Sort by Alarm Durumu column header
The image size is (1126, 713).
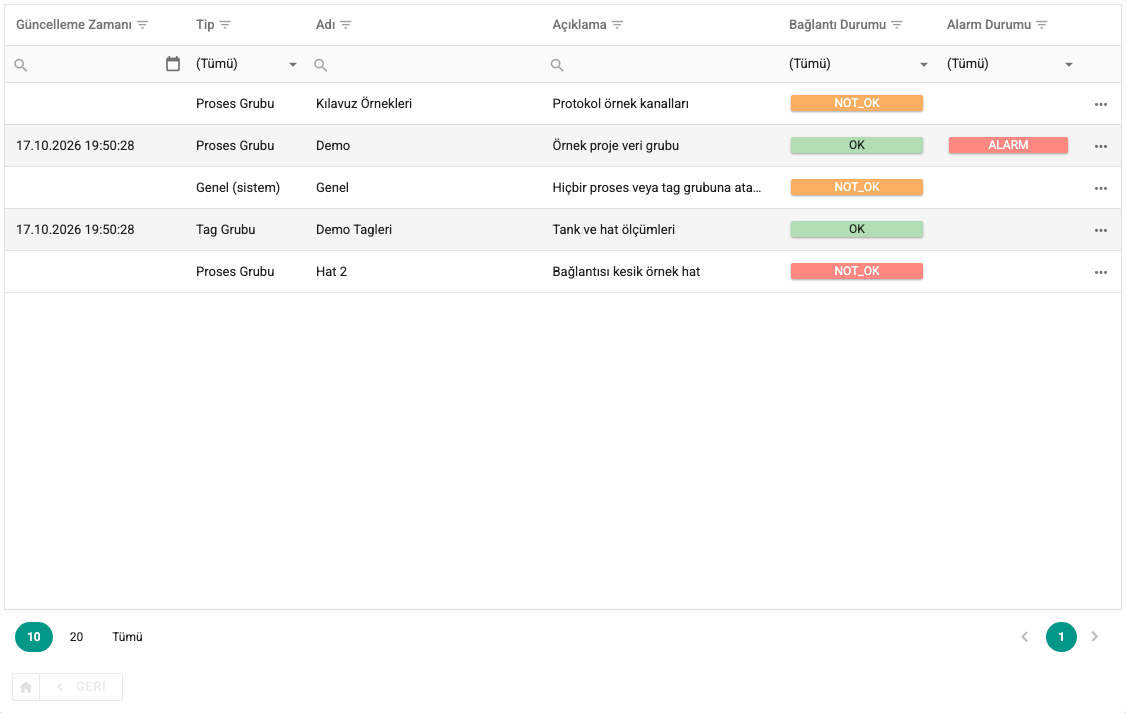tap(989, 24)
